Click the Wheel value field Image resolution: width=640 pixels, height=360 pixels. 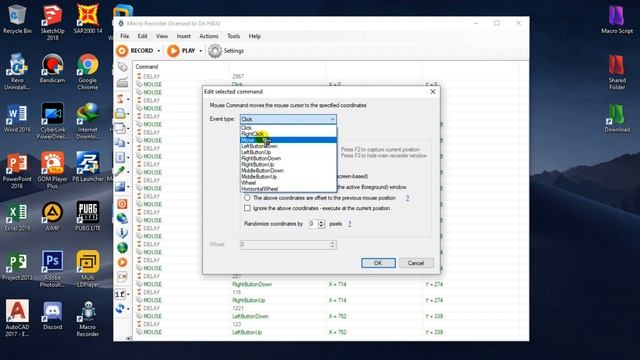pos(288,245)
